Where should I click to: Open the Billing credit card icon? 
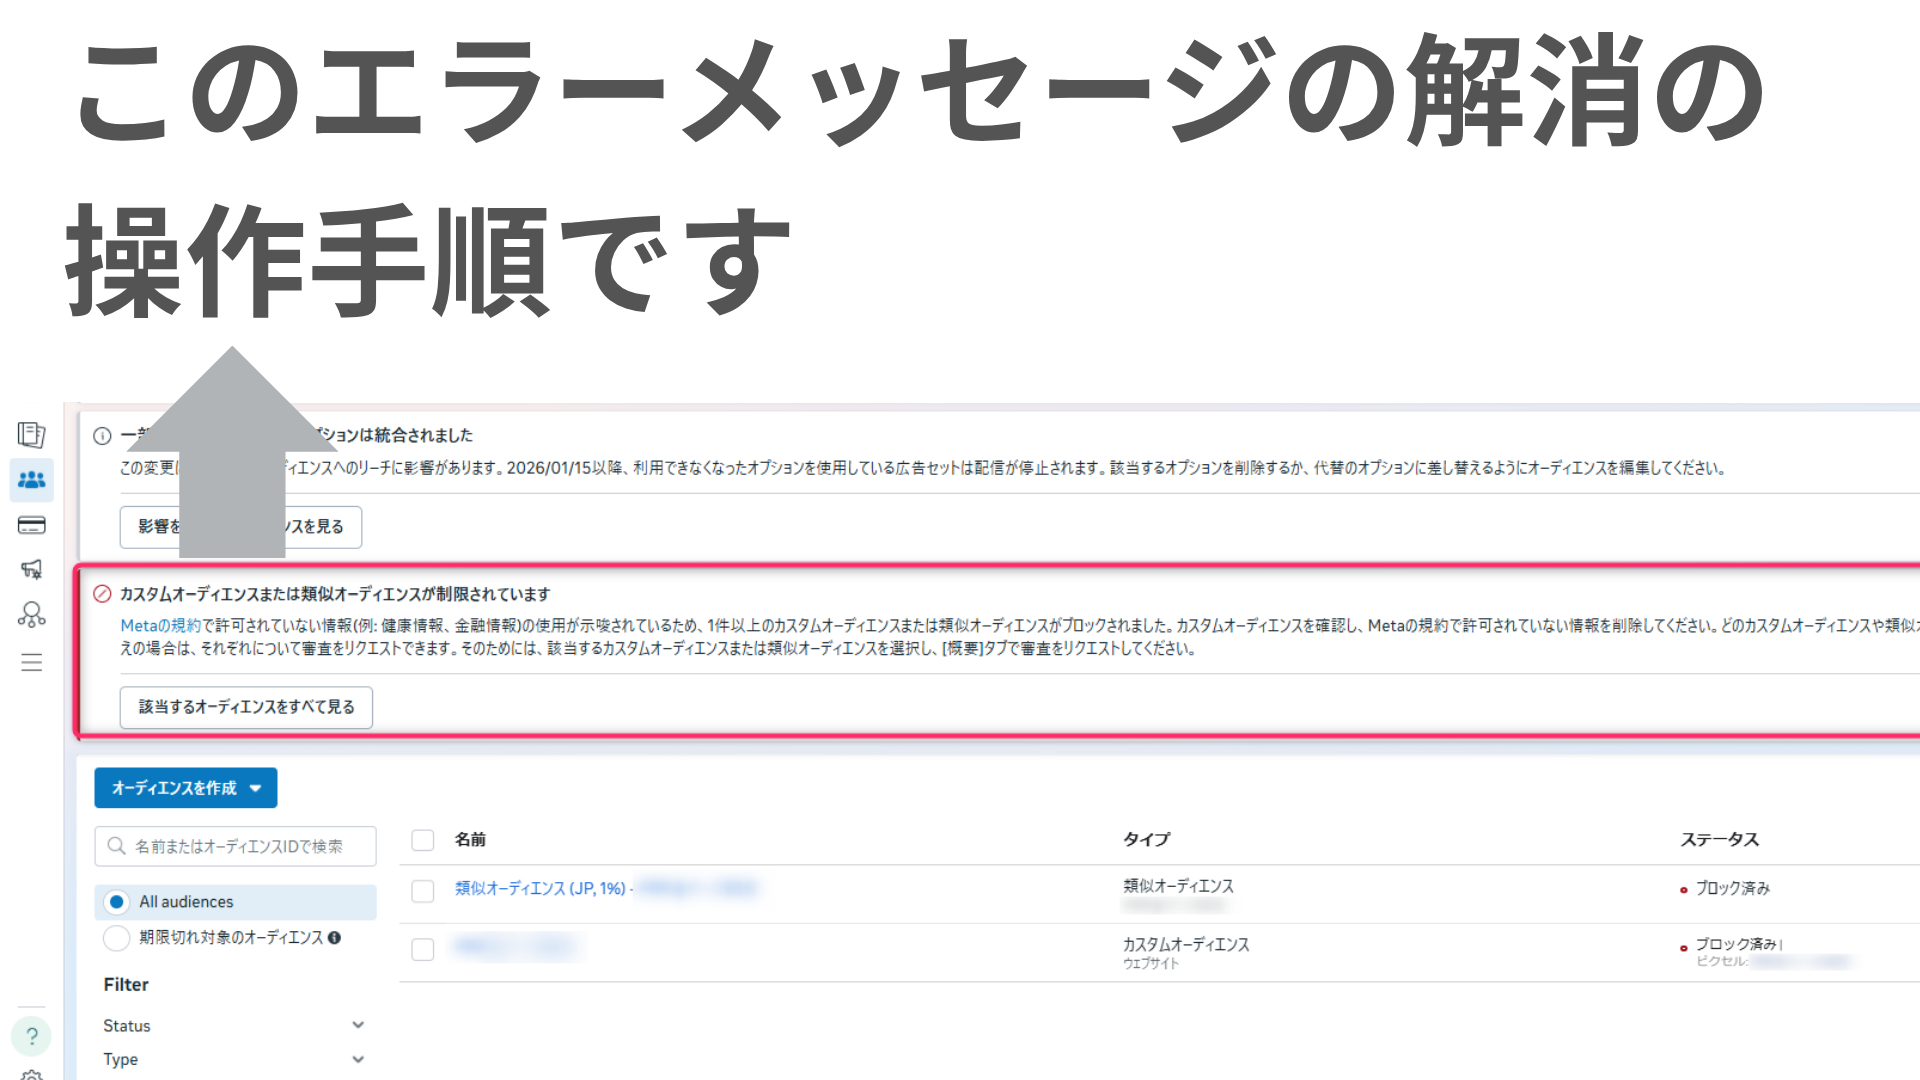pos(31,525)
